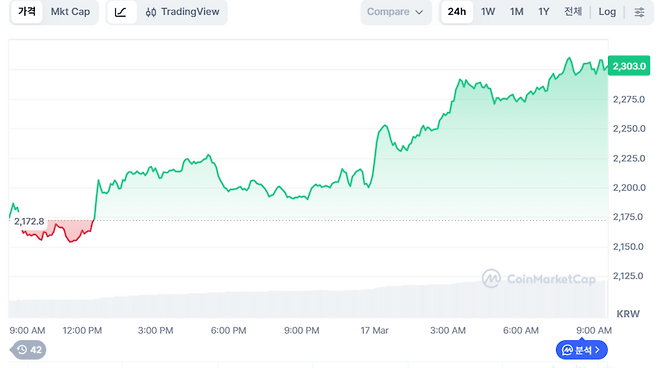Click the 2,250.0 price axis label
This screenshot has width=658, height=368.
click(629, 129)
